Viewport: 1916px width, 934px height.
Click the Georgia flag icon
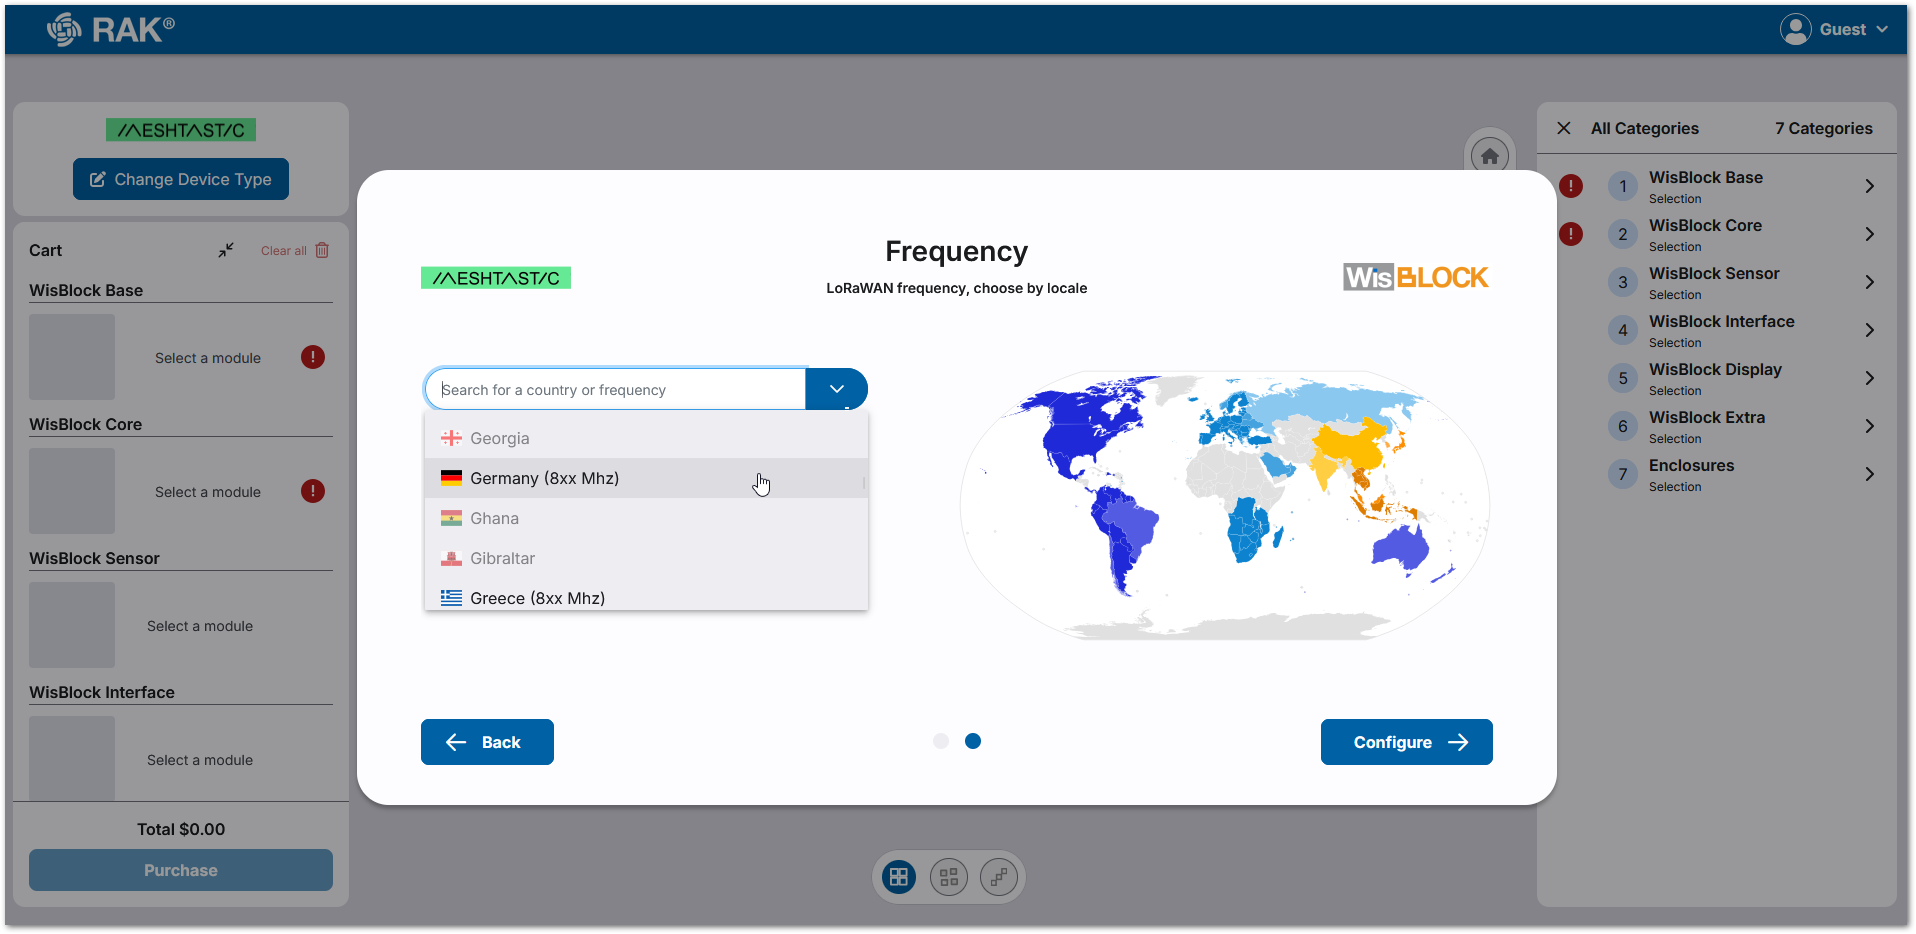tap(452, 438)
